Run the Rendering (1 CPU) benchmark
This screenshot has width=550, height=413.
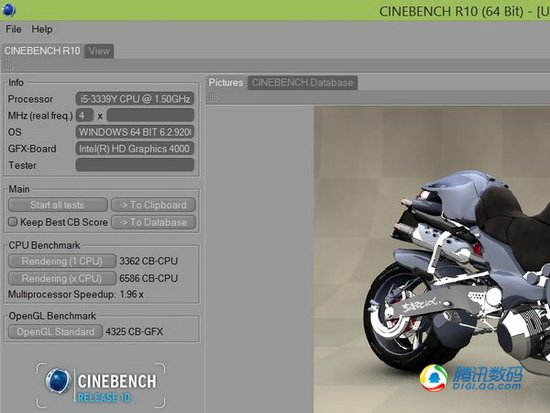62,261
